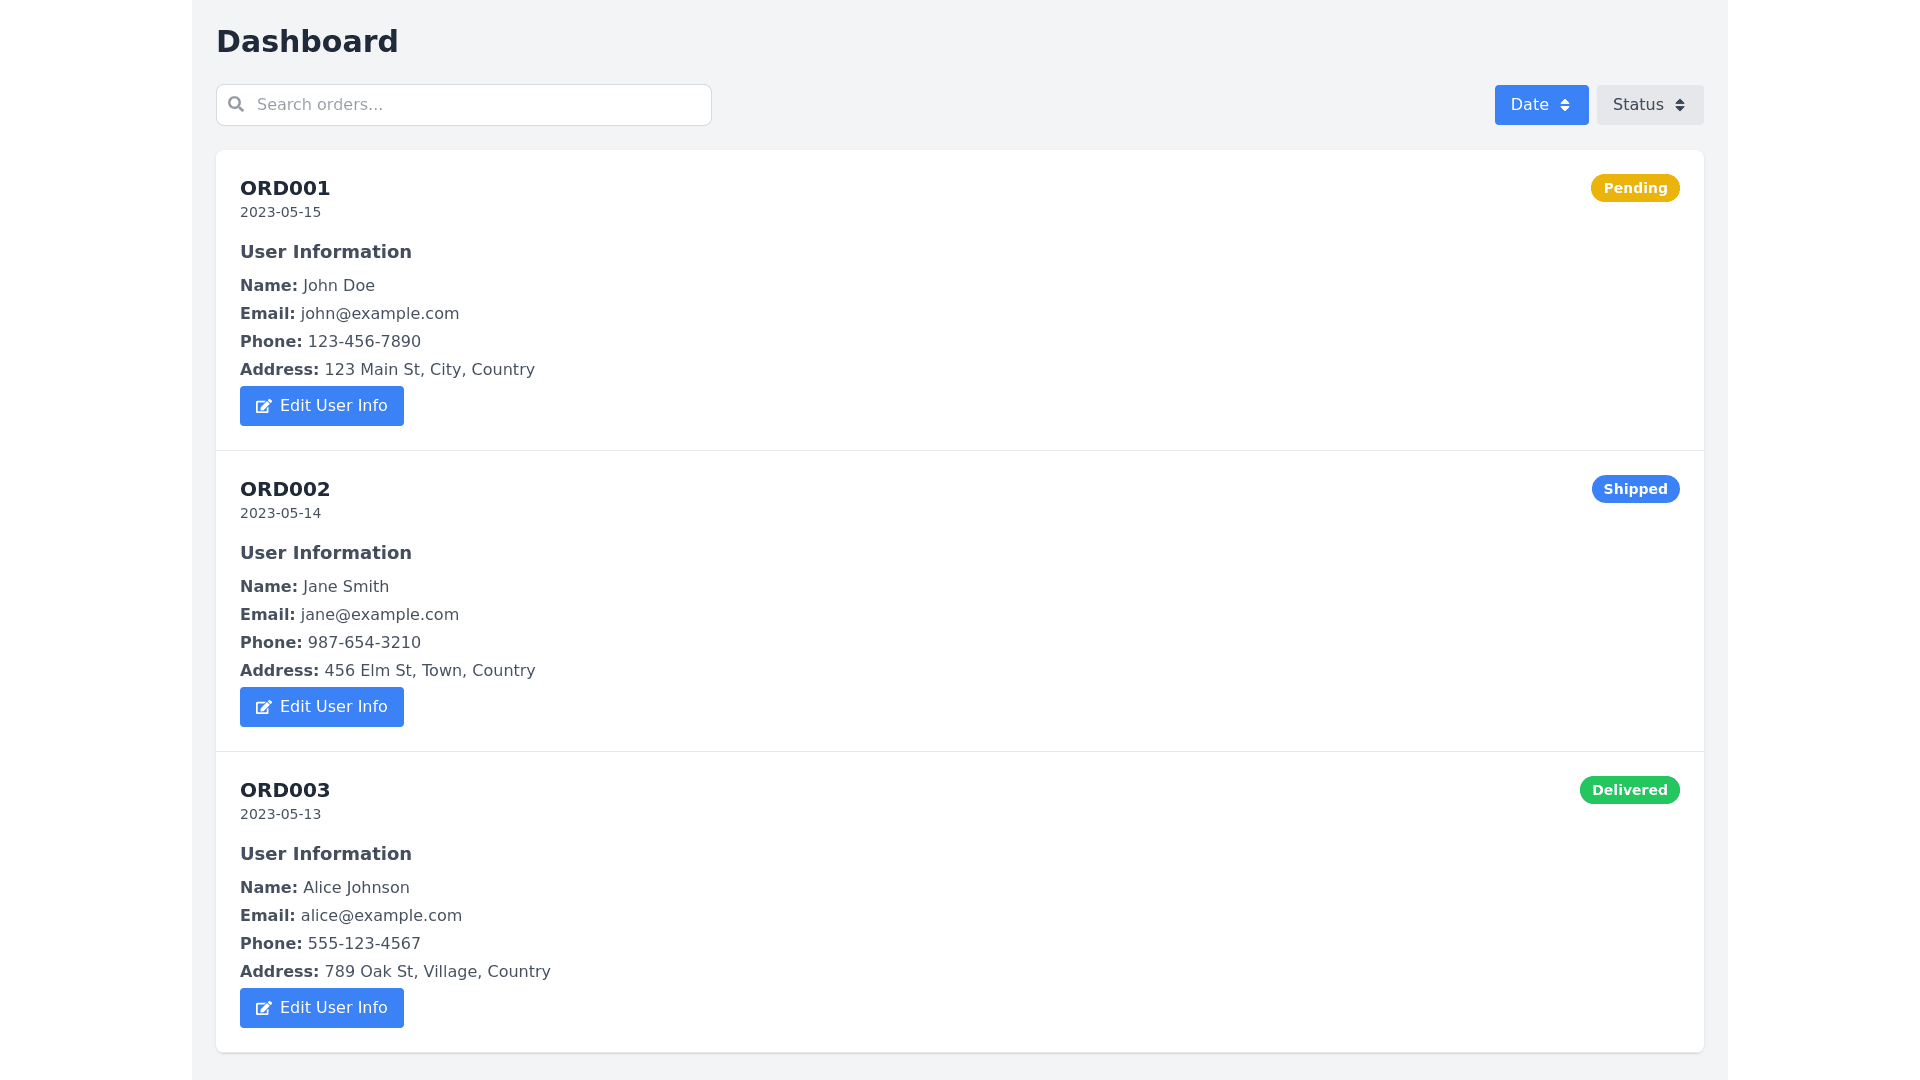Click the yellow Pending status badge

click(x=1635, y=188)
